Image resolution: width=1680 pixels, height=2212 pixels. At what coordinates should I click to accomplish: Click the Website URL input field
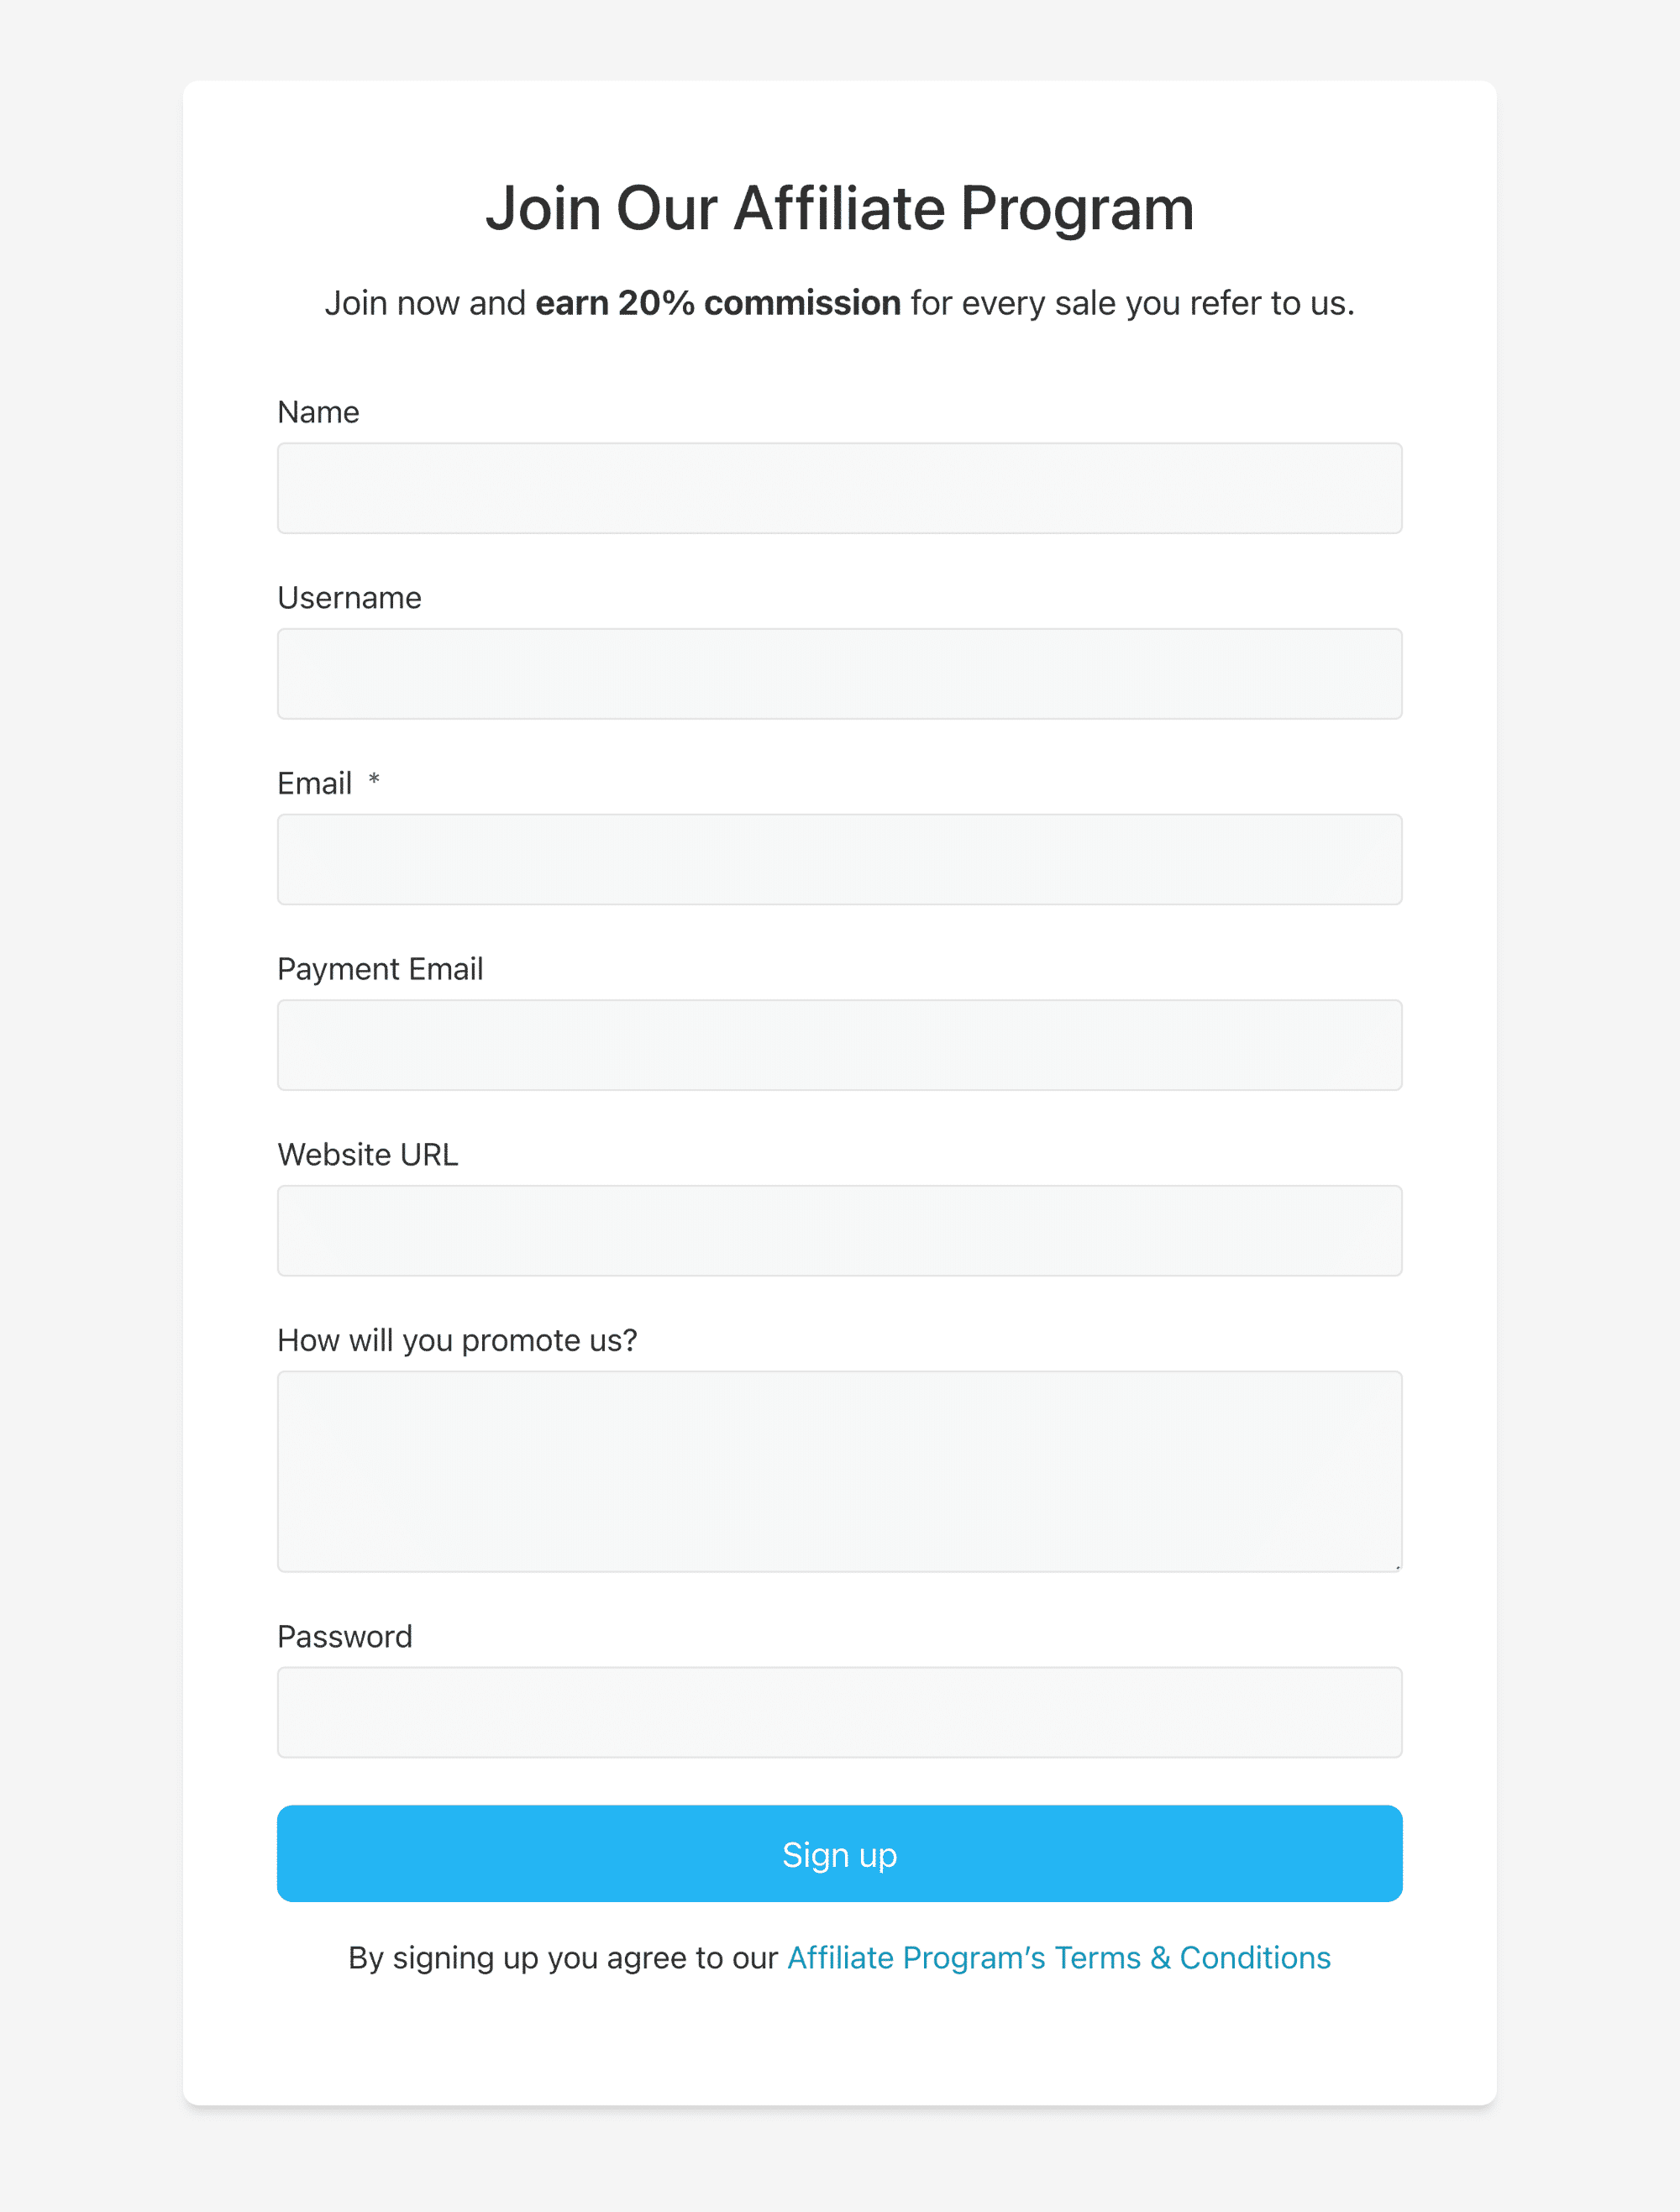(840, 1231)
